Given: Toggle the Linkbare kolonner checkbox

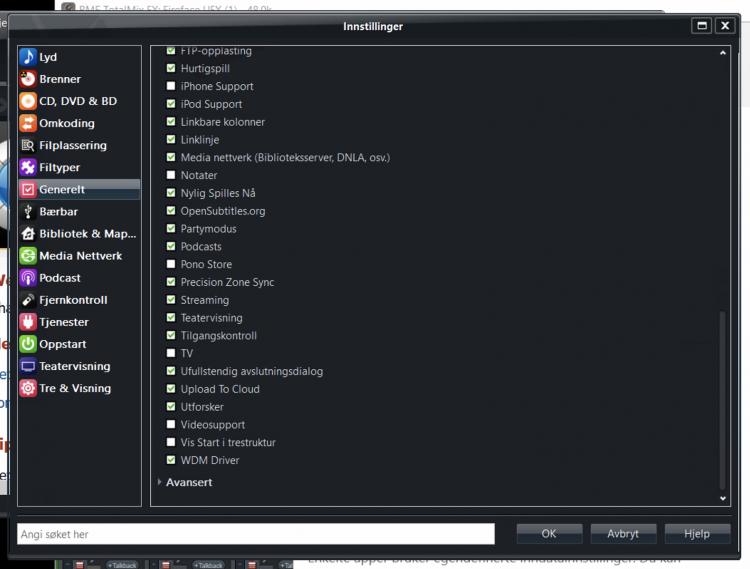Looking at the screenshot, I should 171,121.
